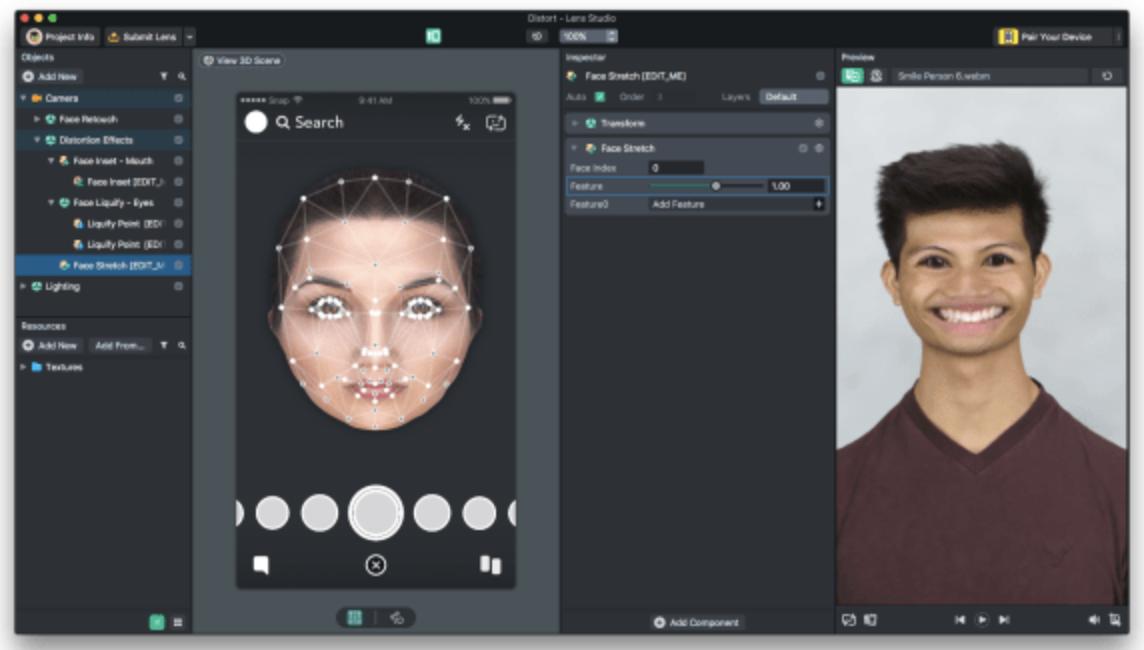The width and height of the screenshot is (1144, 650).
Task: Click Pair Your Device
Action: click(x=1047, y=36)
